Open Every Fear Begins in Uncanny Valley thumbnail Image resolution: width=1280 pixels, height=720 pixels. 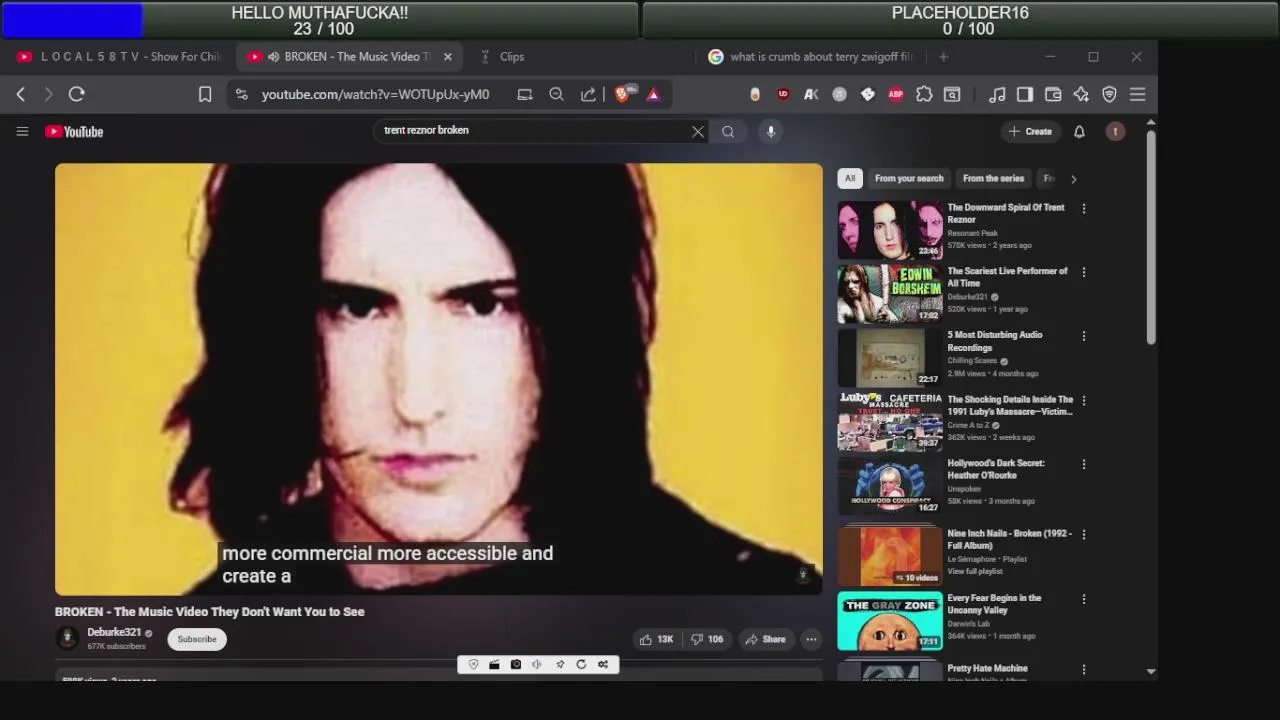[890, 621]
